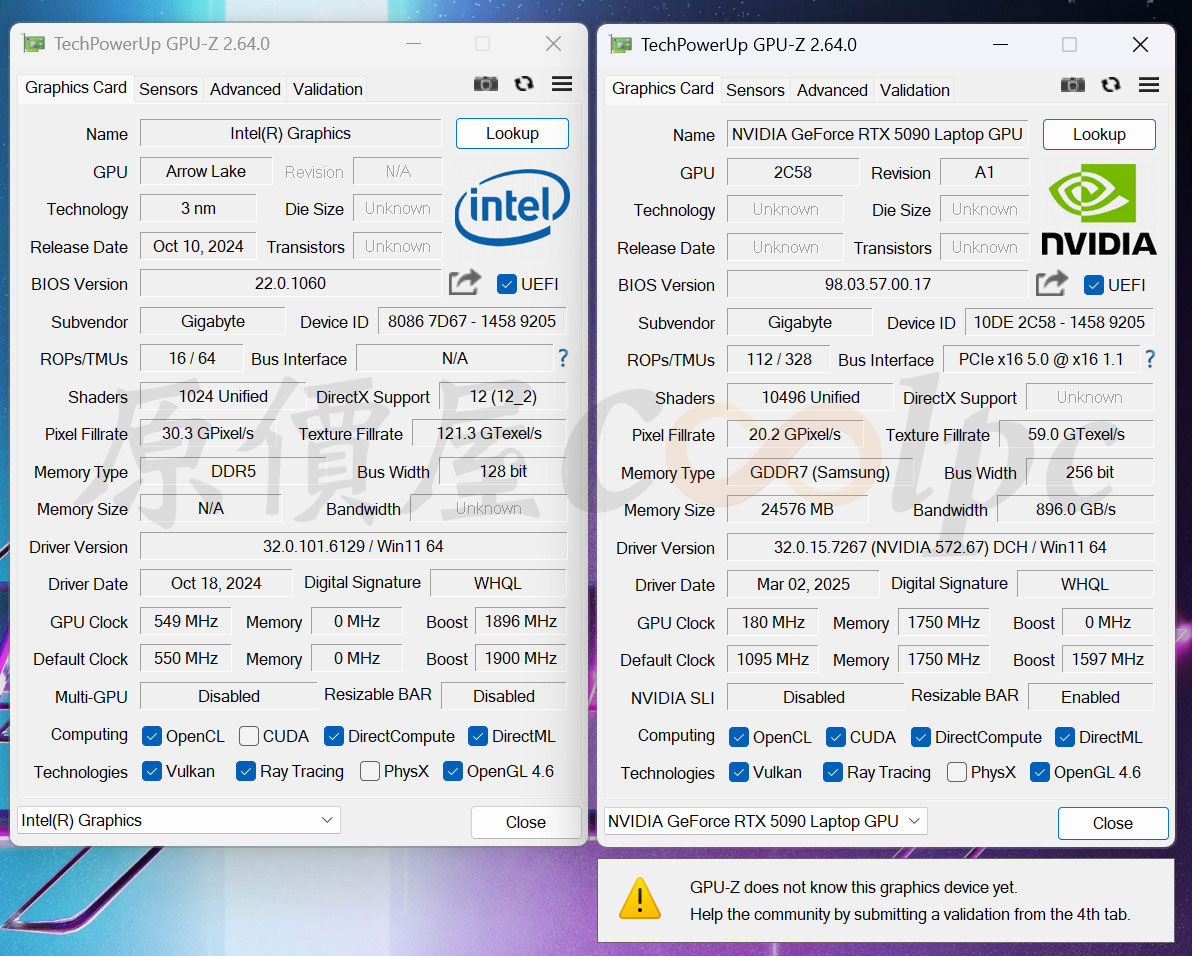This screenshot has width=1192, height=956.
Task: Open the Intel(R) Graphics device dropdown
Action: pos(179,821)
